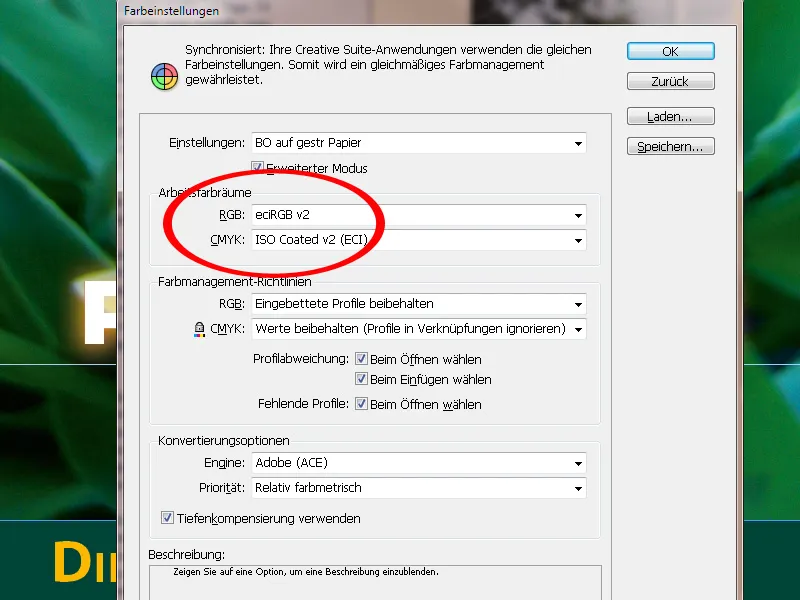Open Priorität dropdown 'Relativ farbmetrisch'
800x600 pixels.
[x=419, y=488]
